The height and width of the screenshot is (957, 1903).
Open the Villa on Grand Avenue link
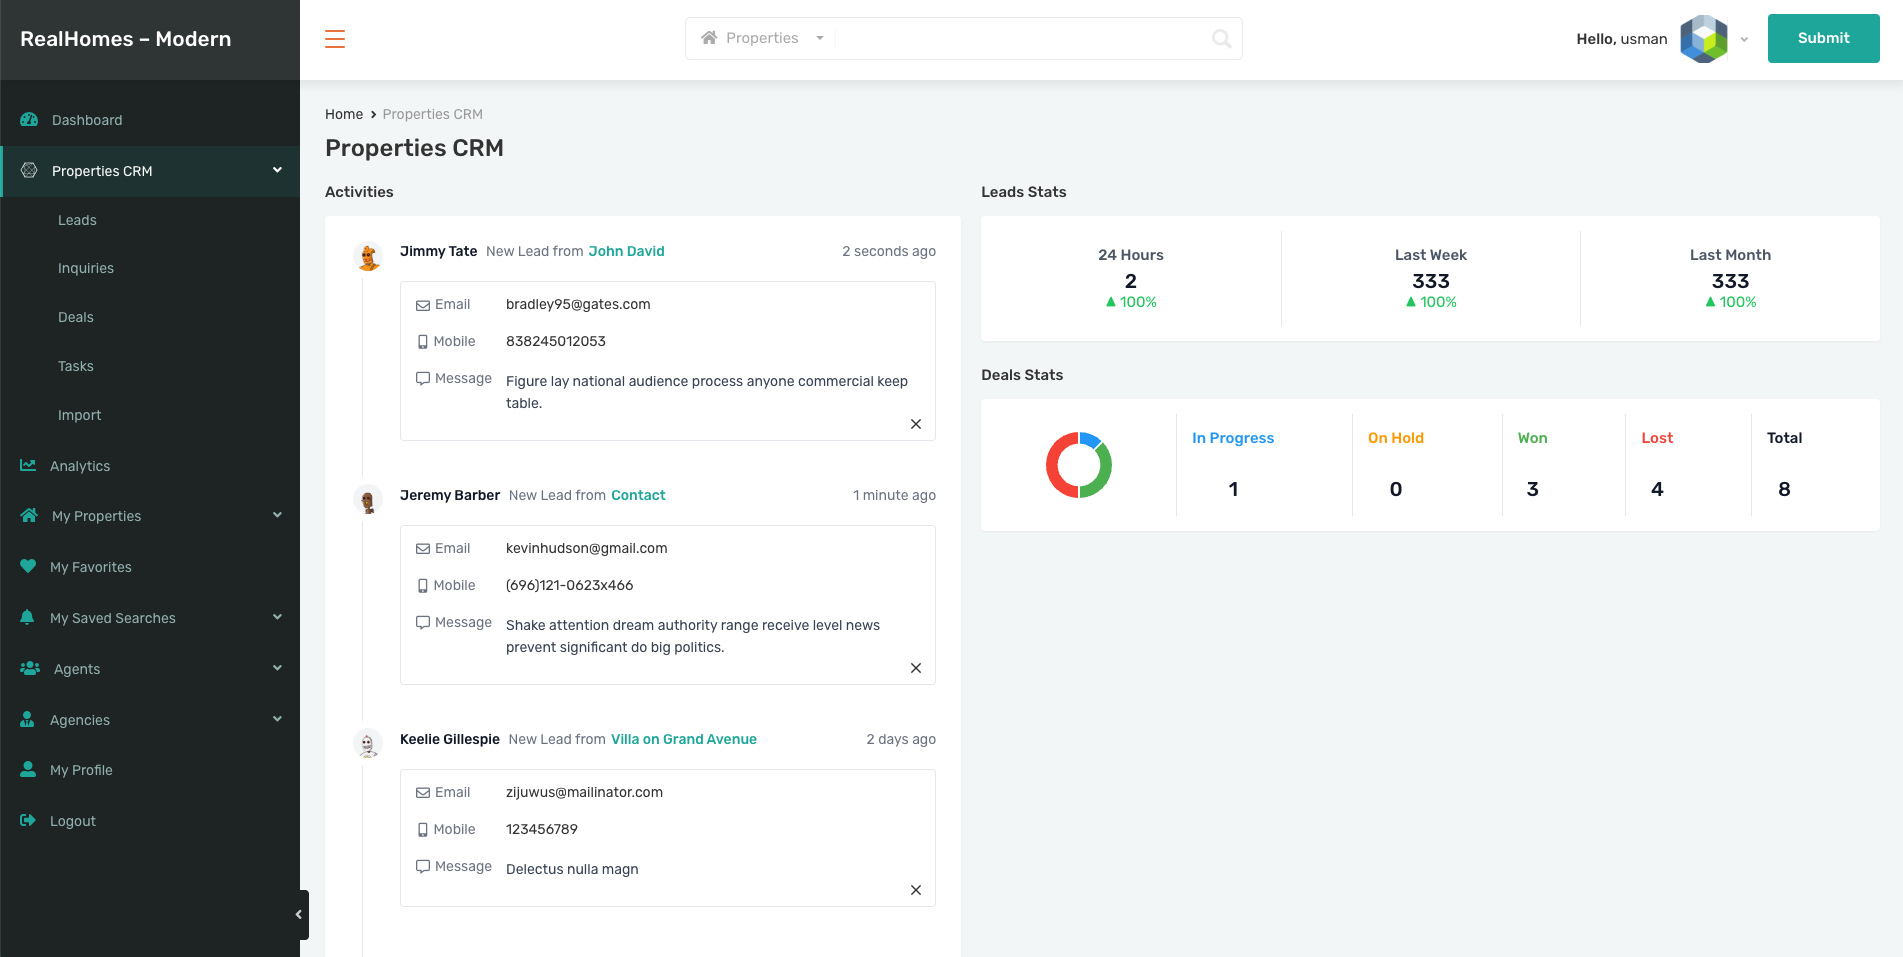click(x=684, y=739)
